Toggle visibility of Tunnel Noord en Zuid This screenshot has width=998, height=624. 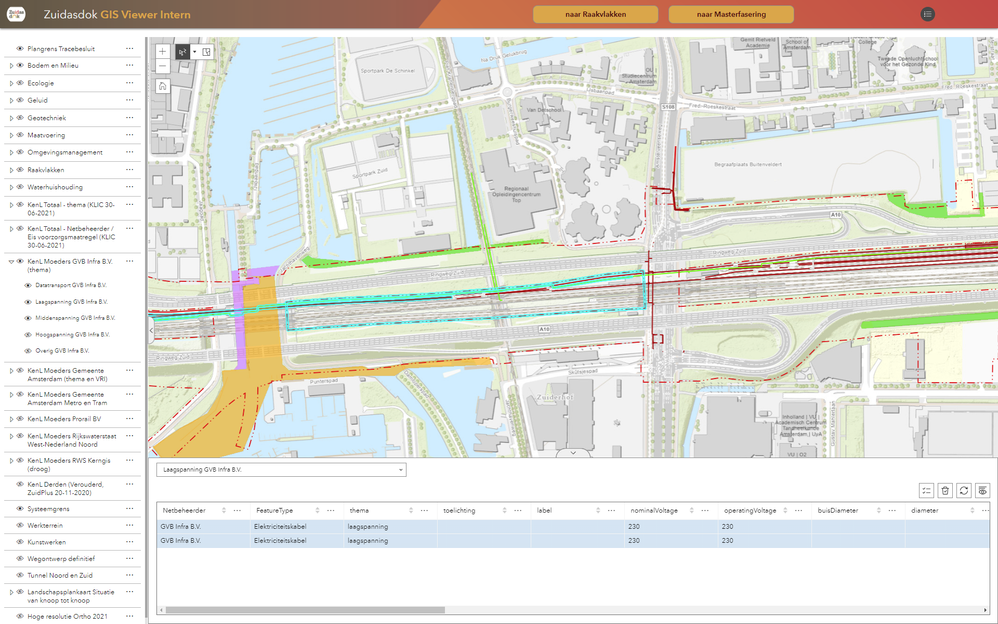[x=20, y=575]
